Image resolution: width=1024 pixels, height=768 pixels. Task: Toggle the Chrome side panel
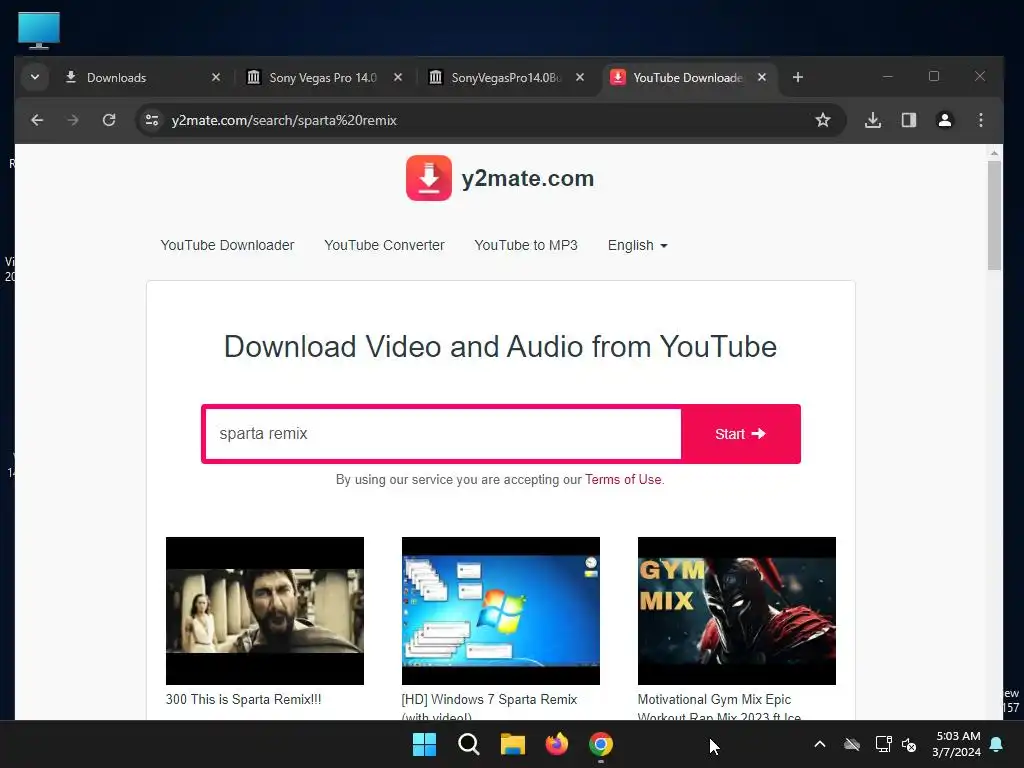[x=909, y=120]
